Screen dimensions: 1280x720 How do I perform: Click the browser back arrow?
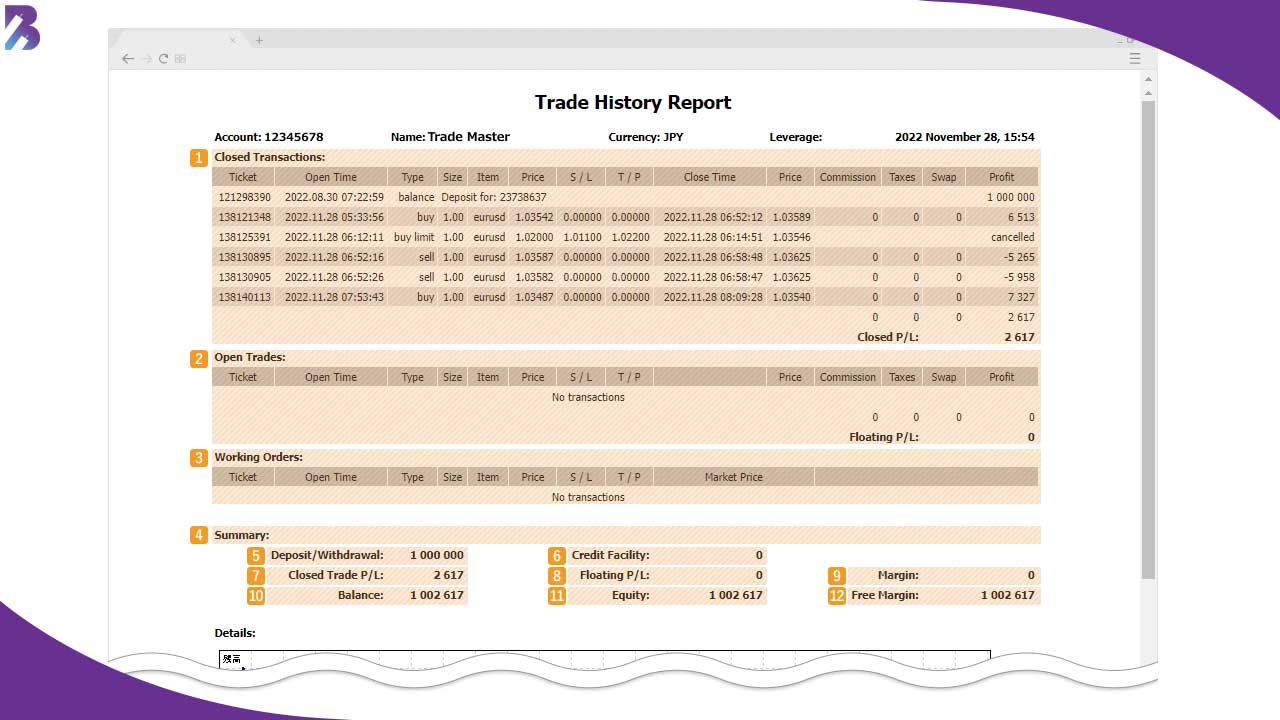click(128, 59)
